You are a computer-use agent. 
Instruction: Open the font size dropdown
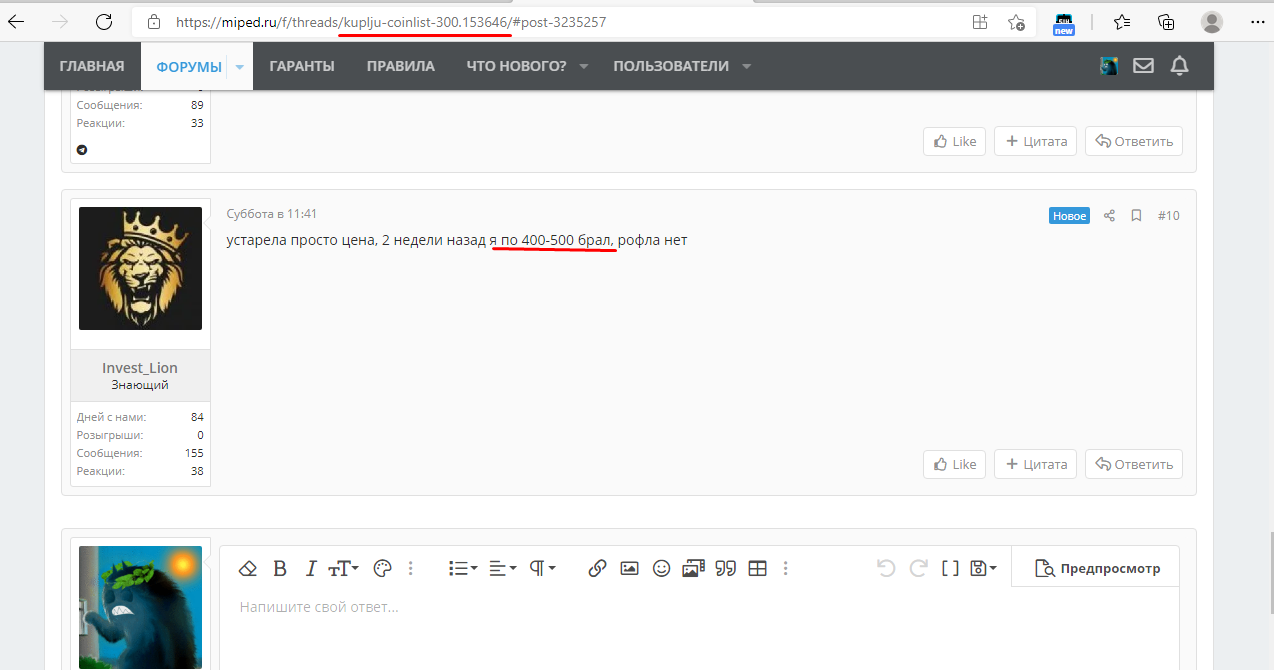coord(343,568)
